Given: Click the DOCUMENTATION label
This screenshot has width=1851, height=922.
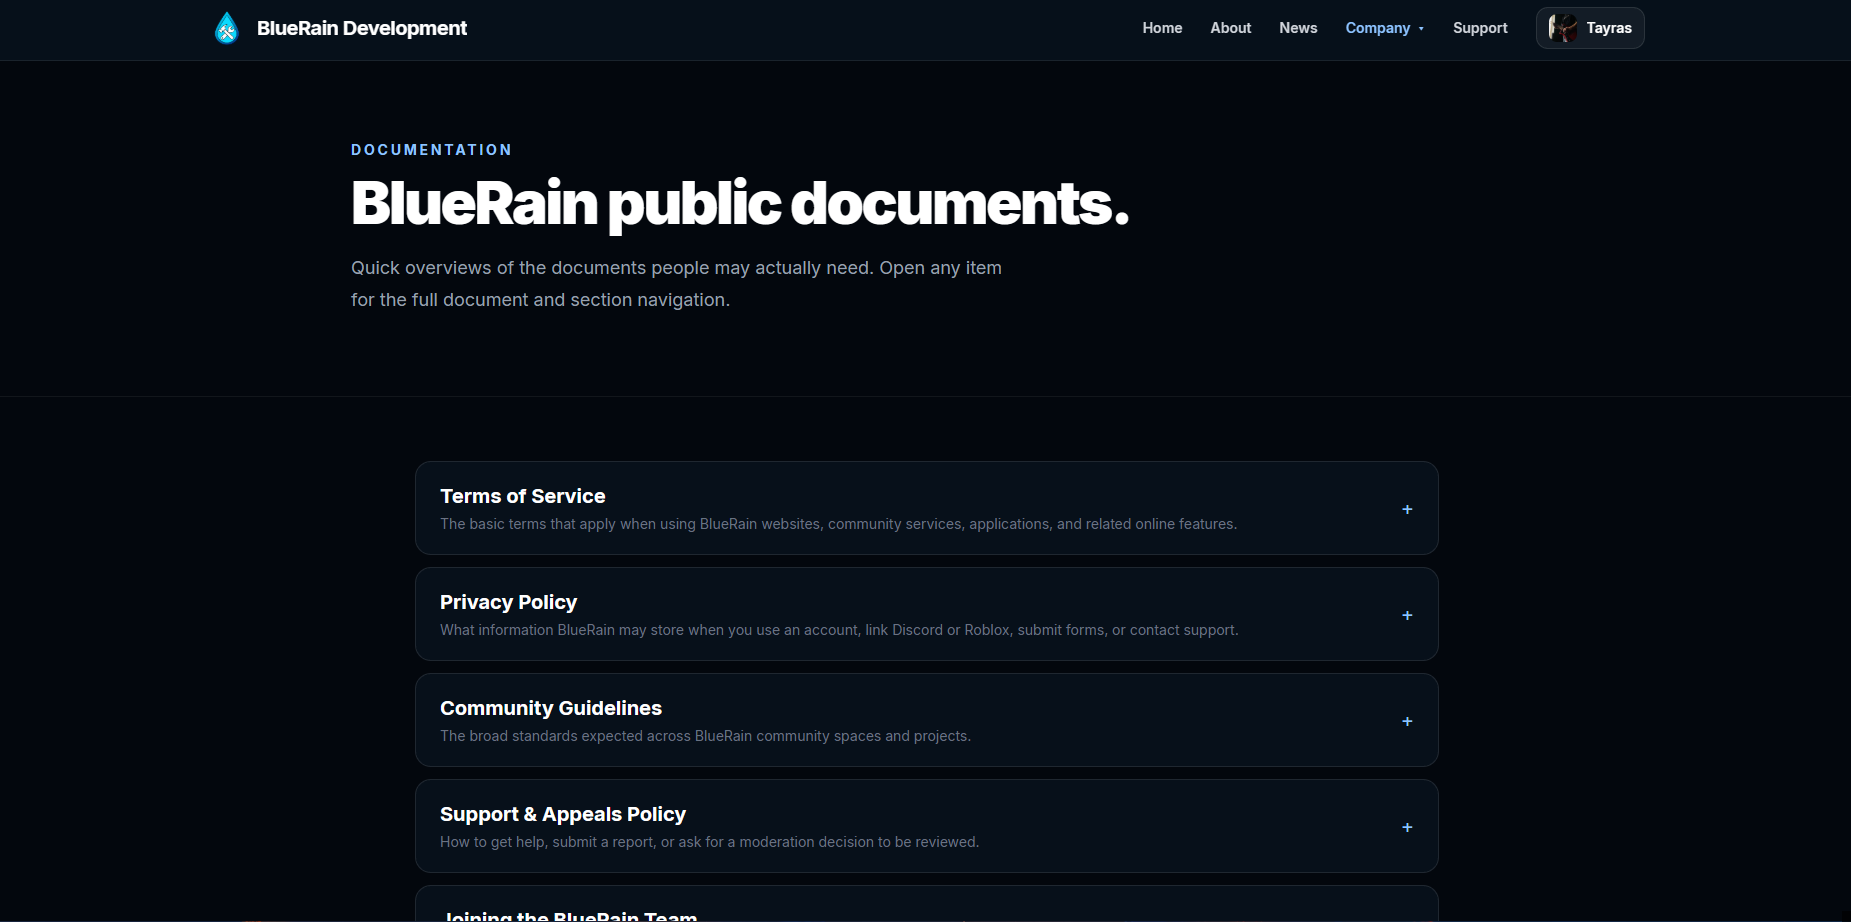Looking at the screenshot, I should point(431,150).
